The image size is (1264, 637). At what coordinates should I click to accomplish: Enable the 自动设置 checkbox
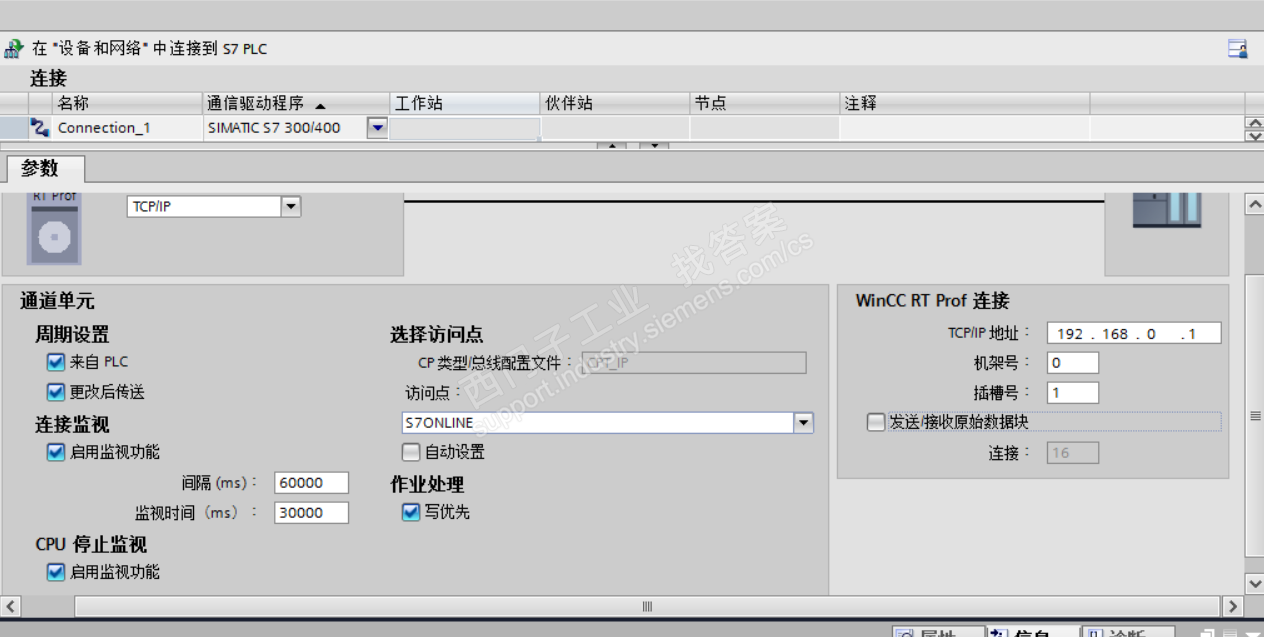tap(411, 452)
